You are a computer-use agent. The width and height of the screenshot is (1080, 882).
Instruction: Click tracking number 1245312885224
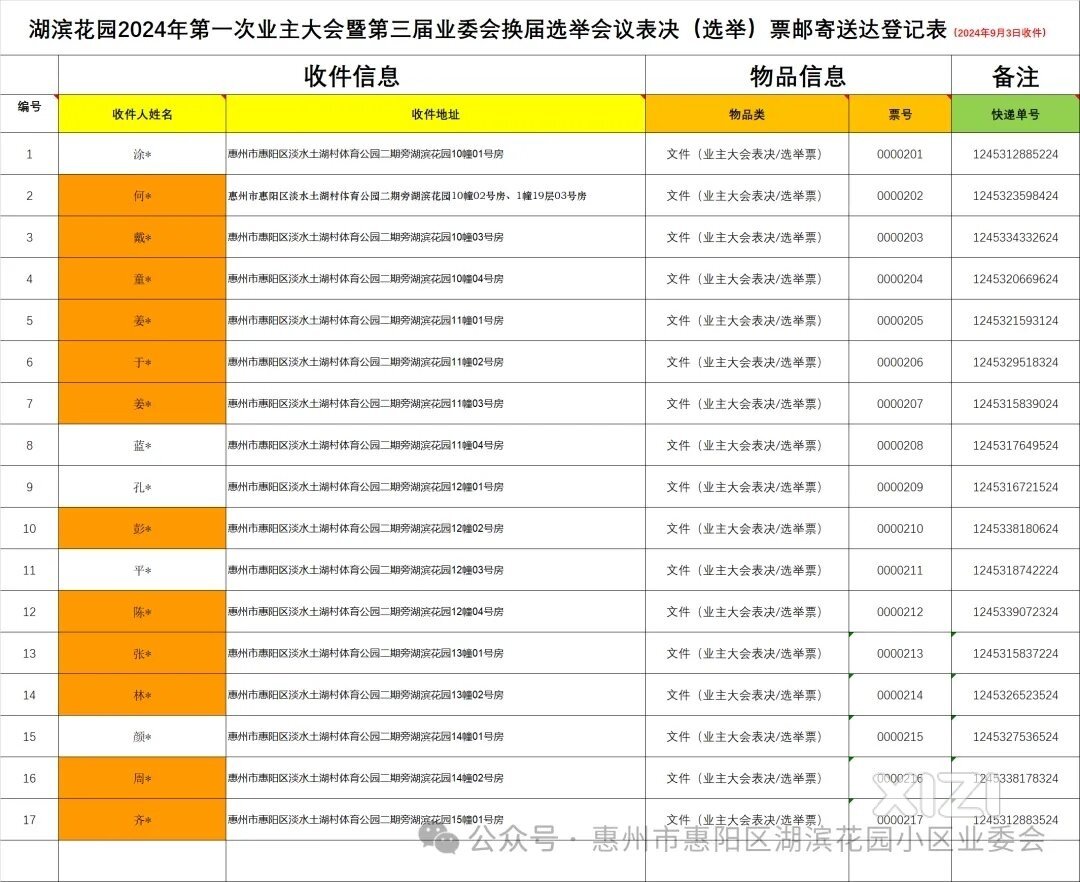click(x=1015, y=154)
